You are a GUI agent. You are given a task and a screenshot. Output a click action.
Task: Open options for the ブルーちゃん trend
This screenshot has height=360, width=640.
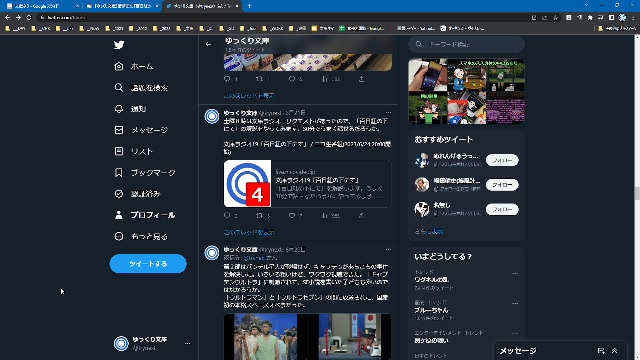tap(515, 303)
